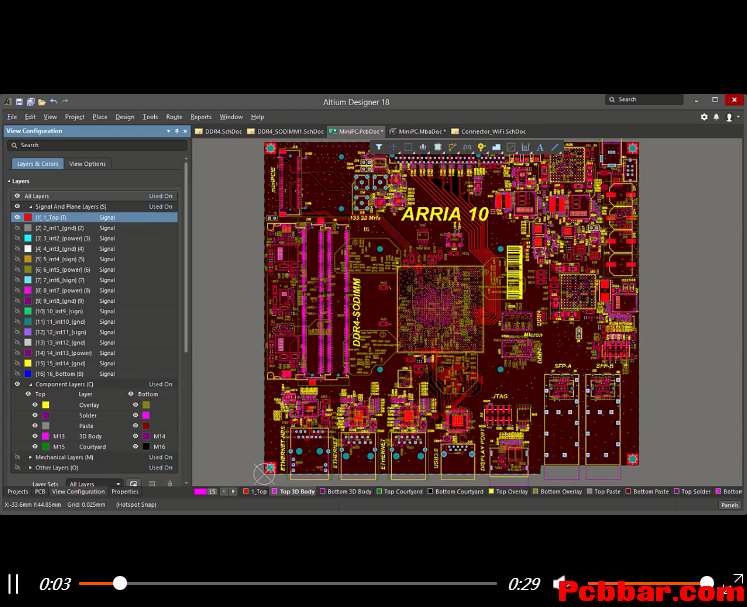
Task: Click the notifications bell icon
Action: coord(716,117)
